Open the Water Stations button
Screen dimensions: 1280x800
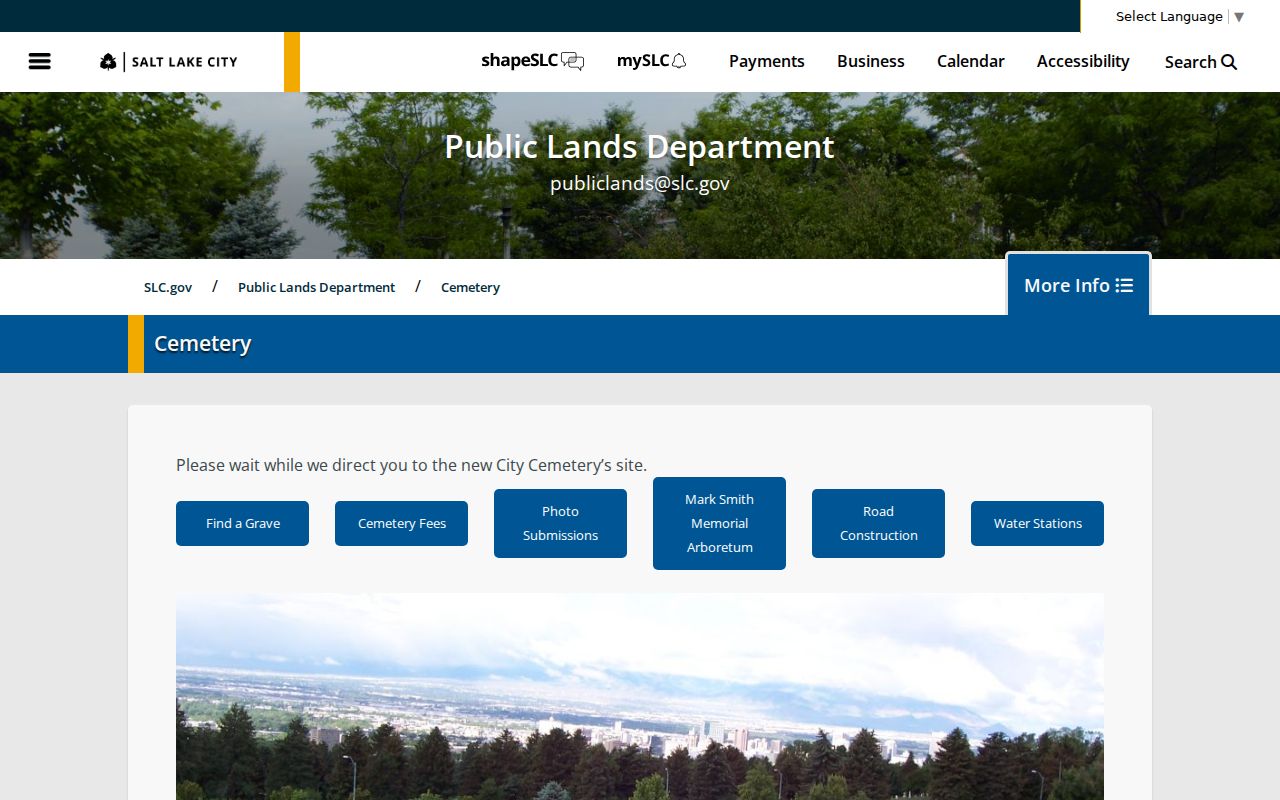click(x=1037, y=523)
